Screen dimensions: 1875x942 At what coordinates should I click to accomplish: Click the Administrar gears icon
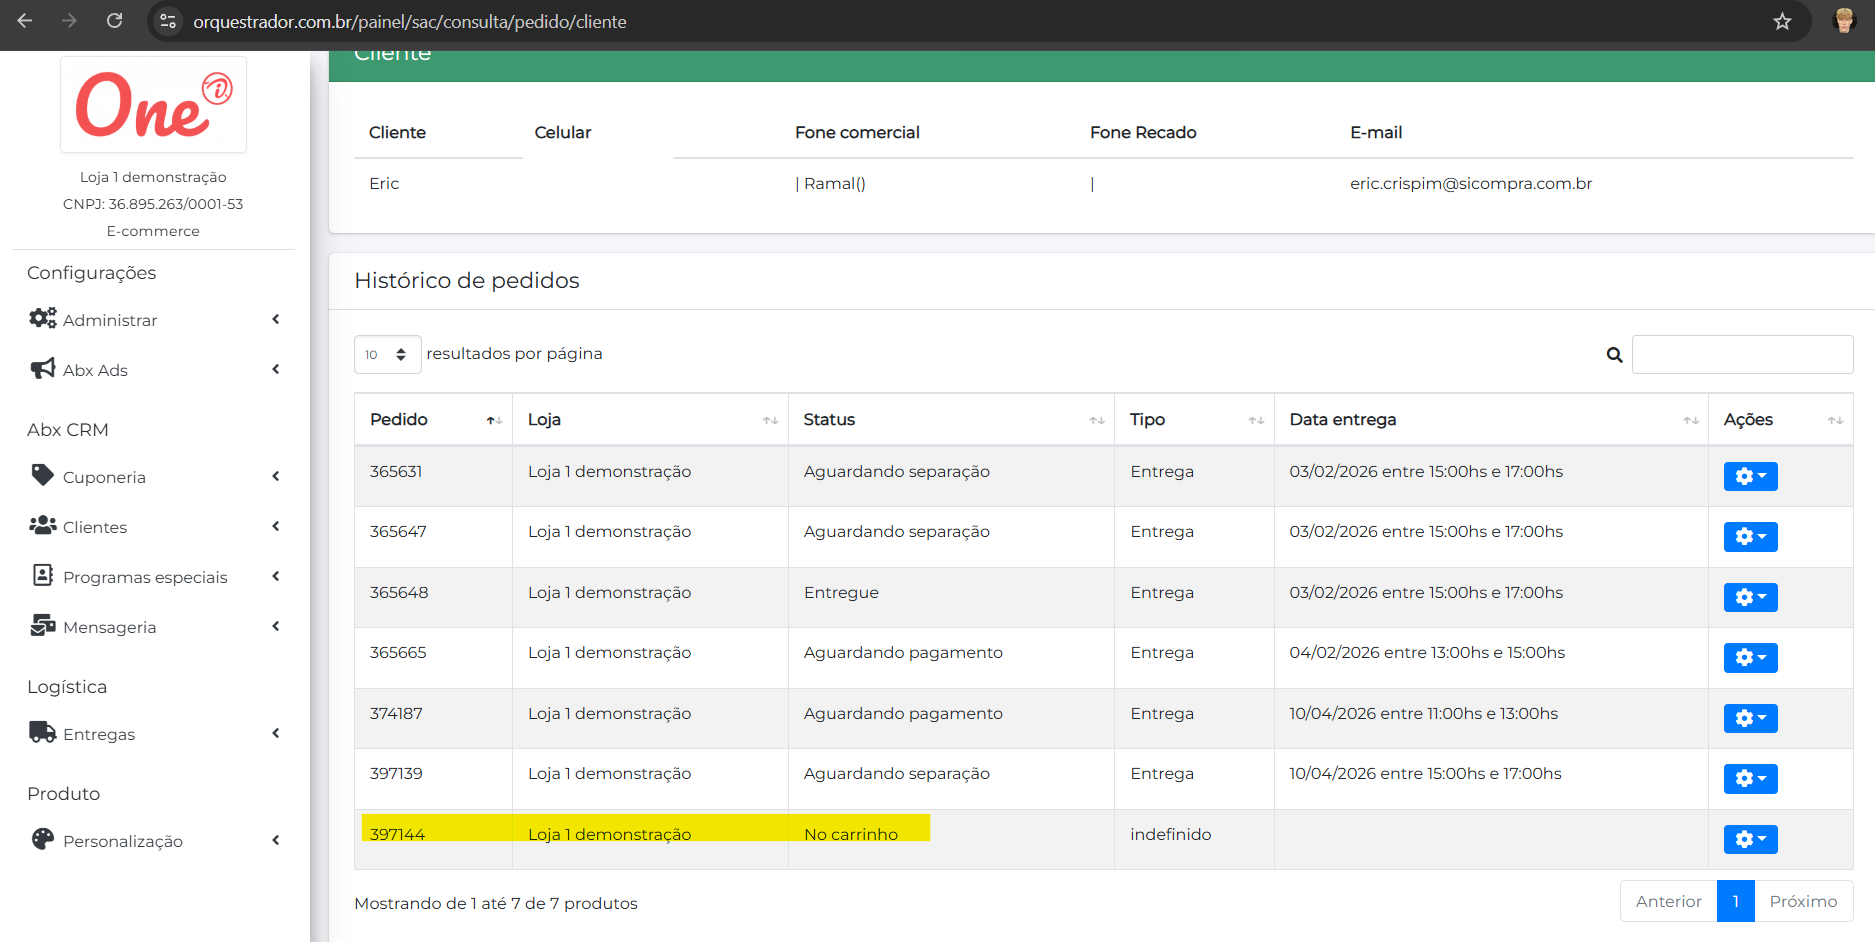click(x=42, y=319)
